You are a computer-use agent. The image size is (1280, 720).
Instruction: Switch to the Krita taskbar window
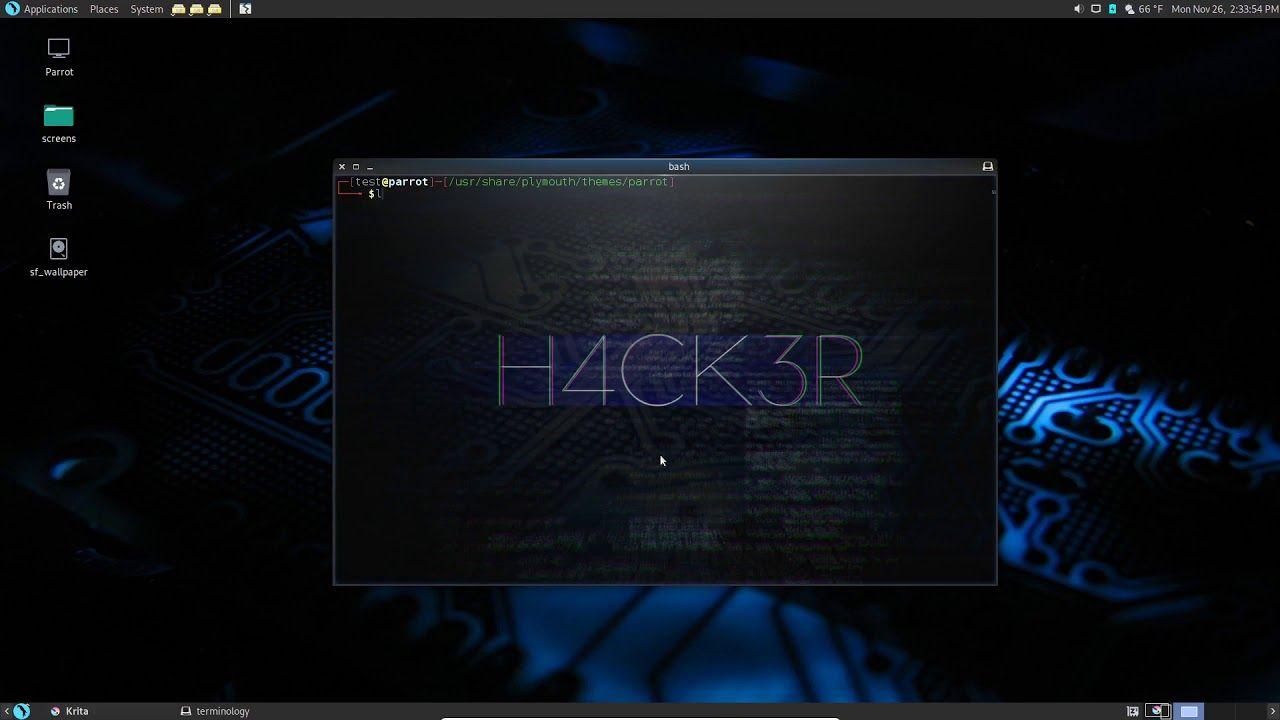click(70, 711)
